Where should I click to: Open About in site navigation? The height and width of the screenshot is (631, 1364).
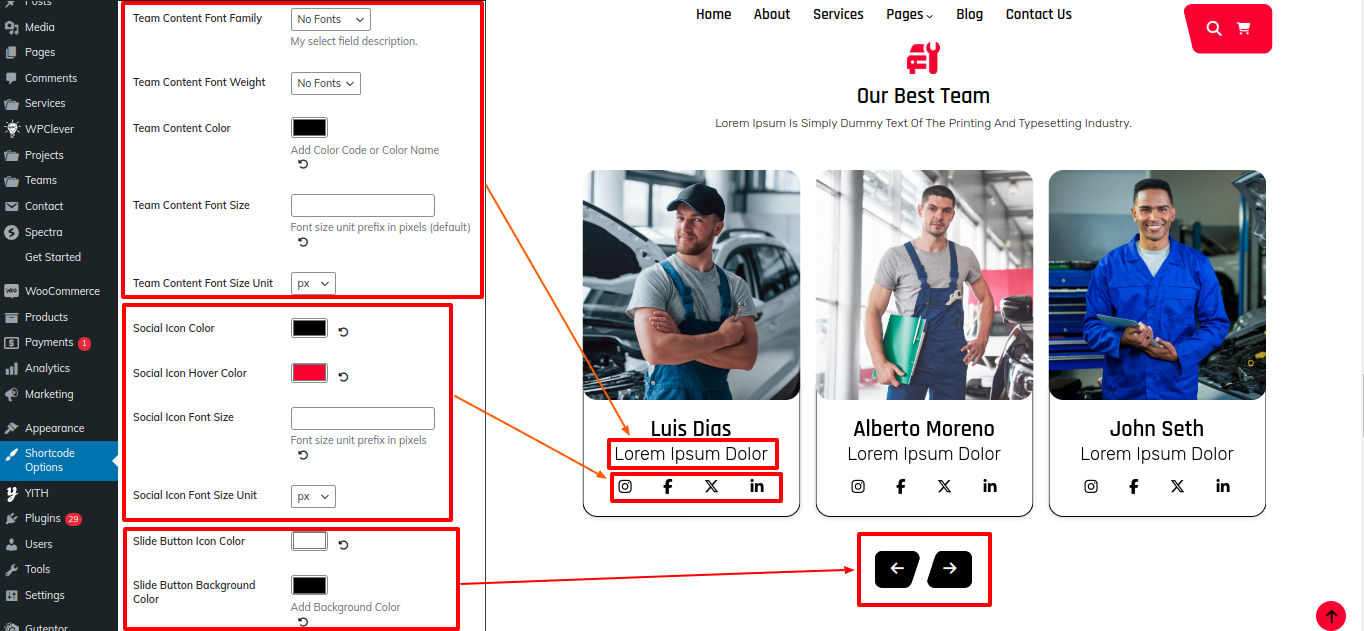click(x=772, y=14)
